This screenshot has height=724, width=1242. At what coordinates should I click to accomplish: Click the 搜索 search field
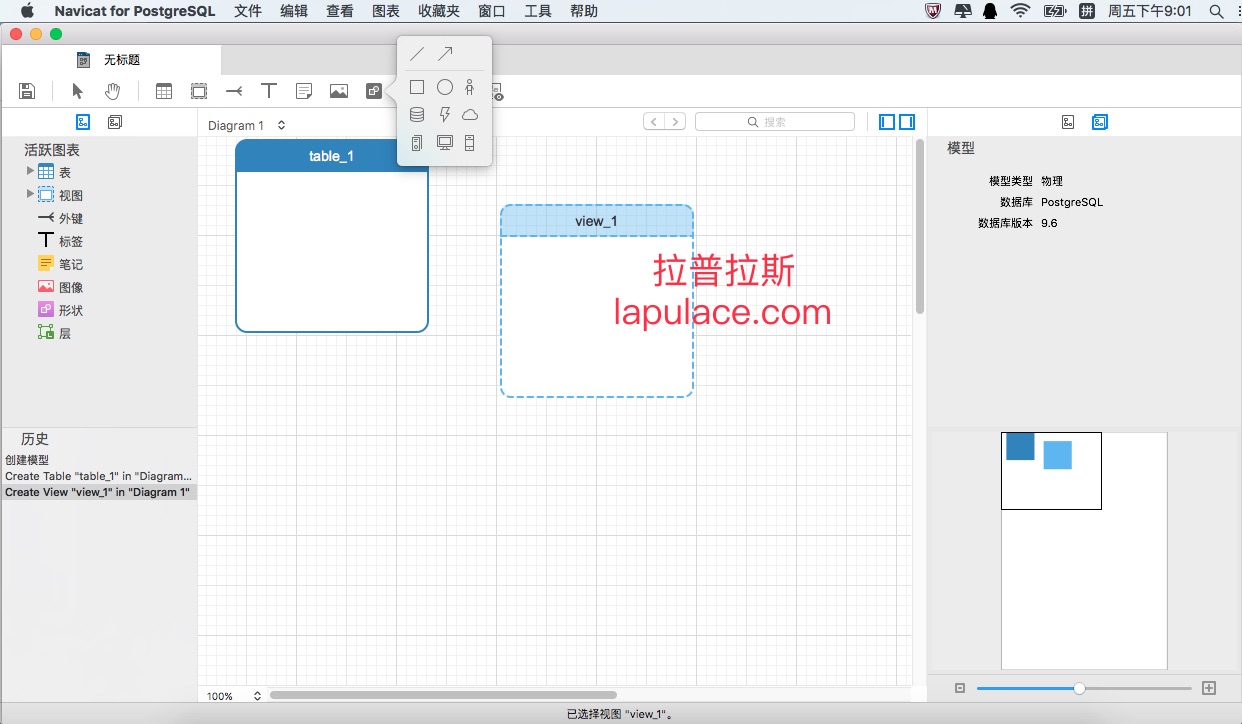click(x=775, y=122)
